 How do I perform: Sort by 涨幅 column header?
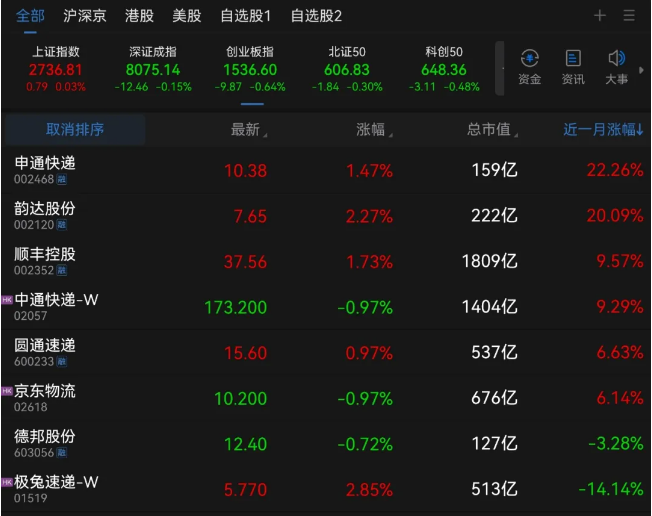tap(374, 130)
